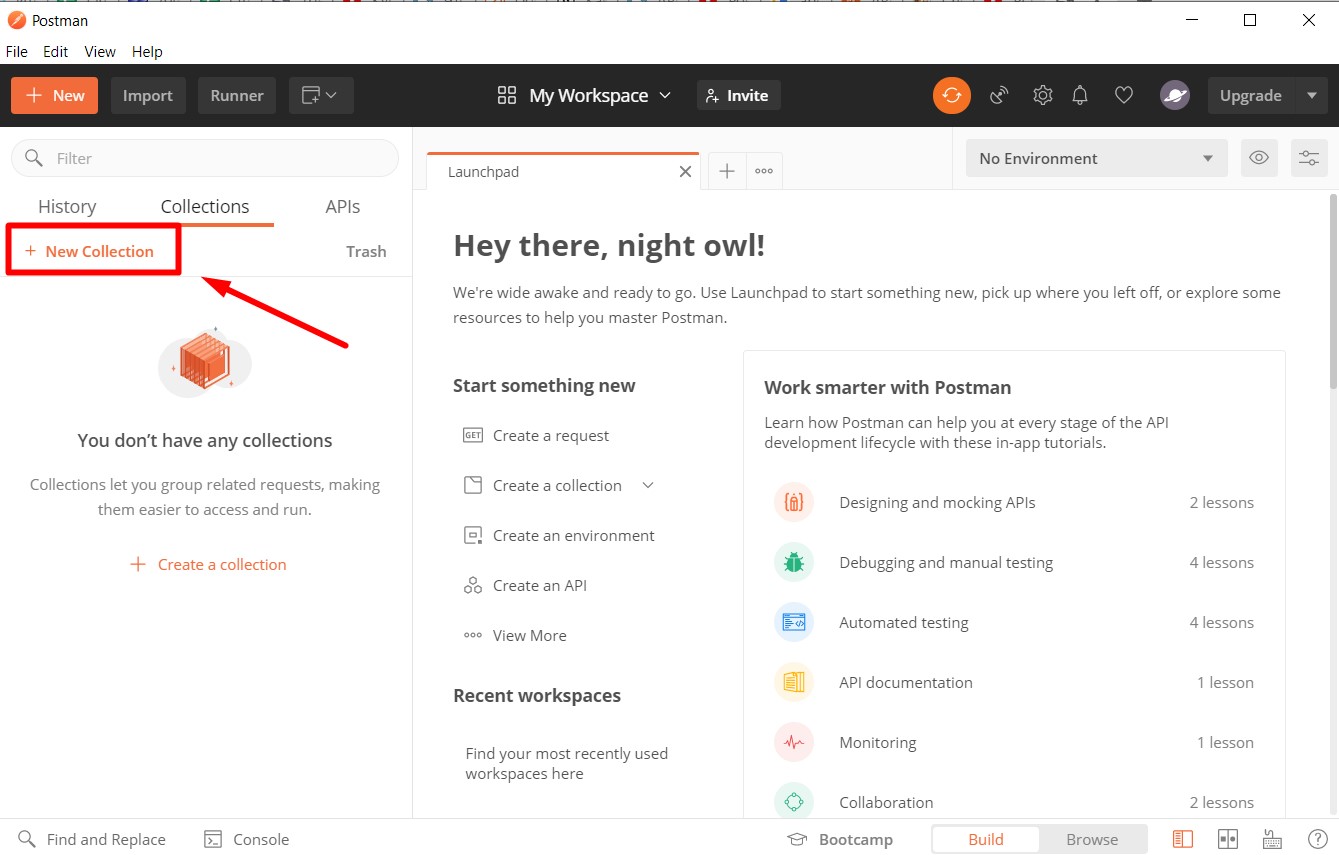Click the environment quick look eye icon
Viewport: 1339px width, 855px height.
1259,158
